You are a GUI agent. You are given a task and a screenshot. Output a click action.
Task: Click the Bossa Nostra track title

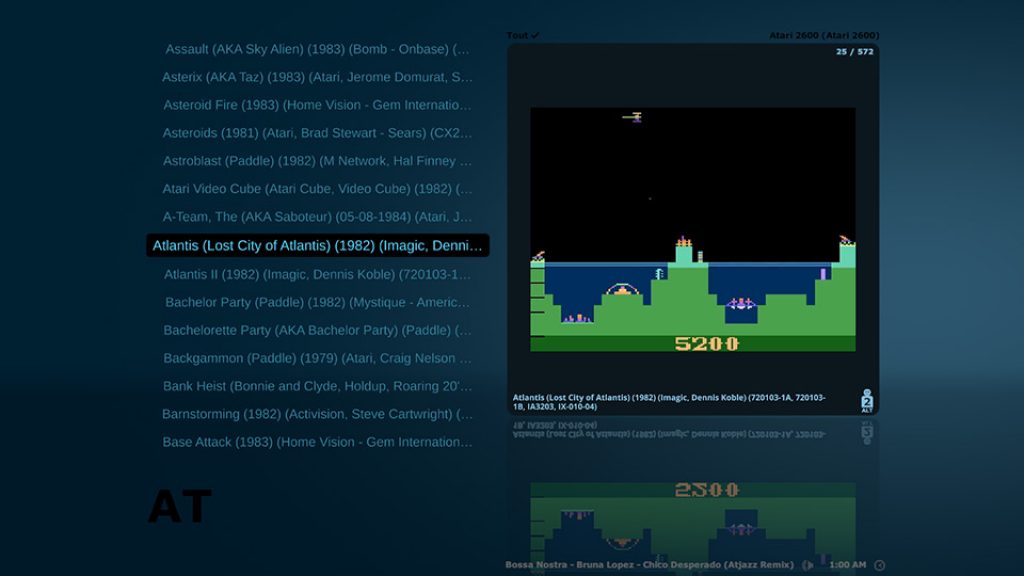click(x=649, y=565)
